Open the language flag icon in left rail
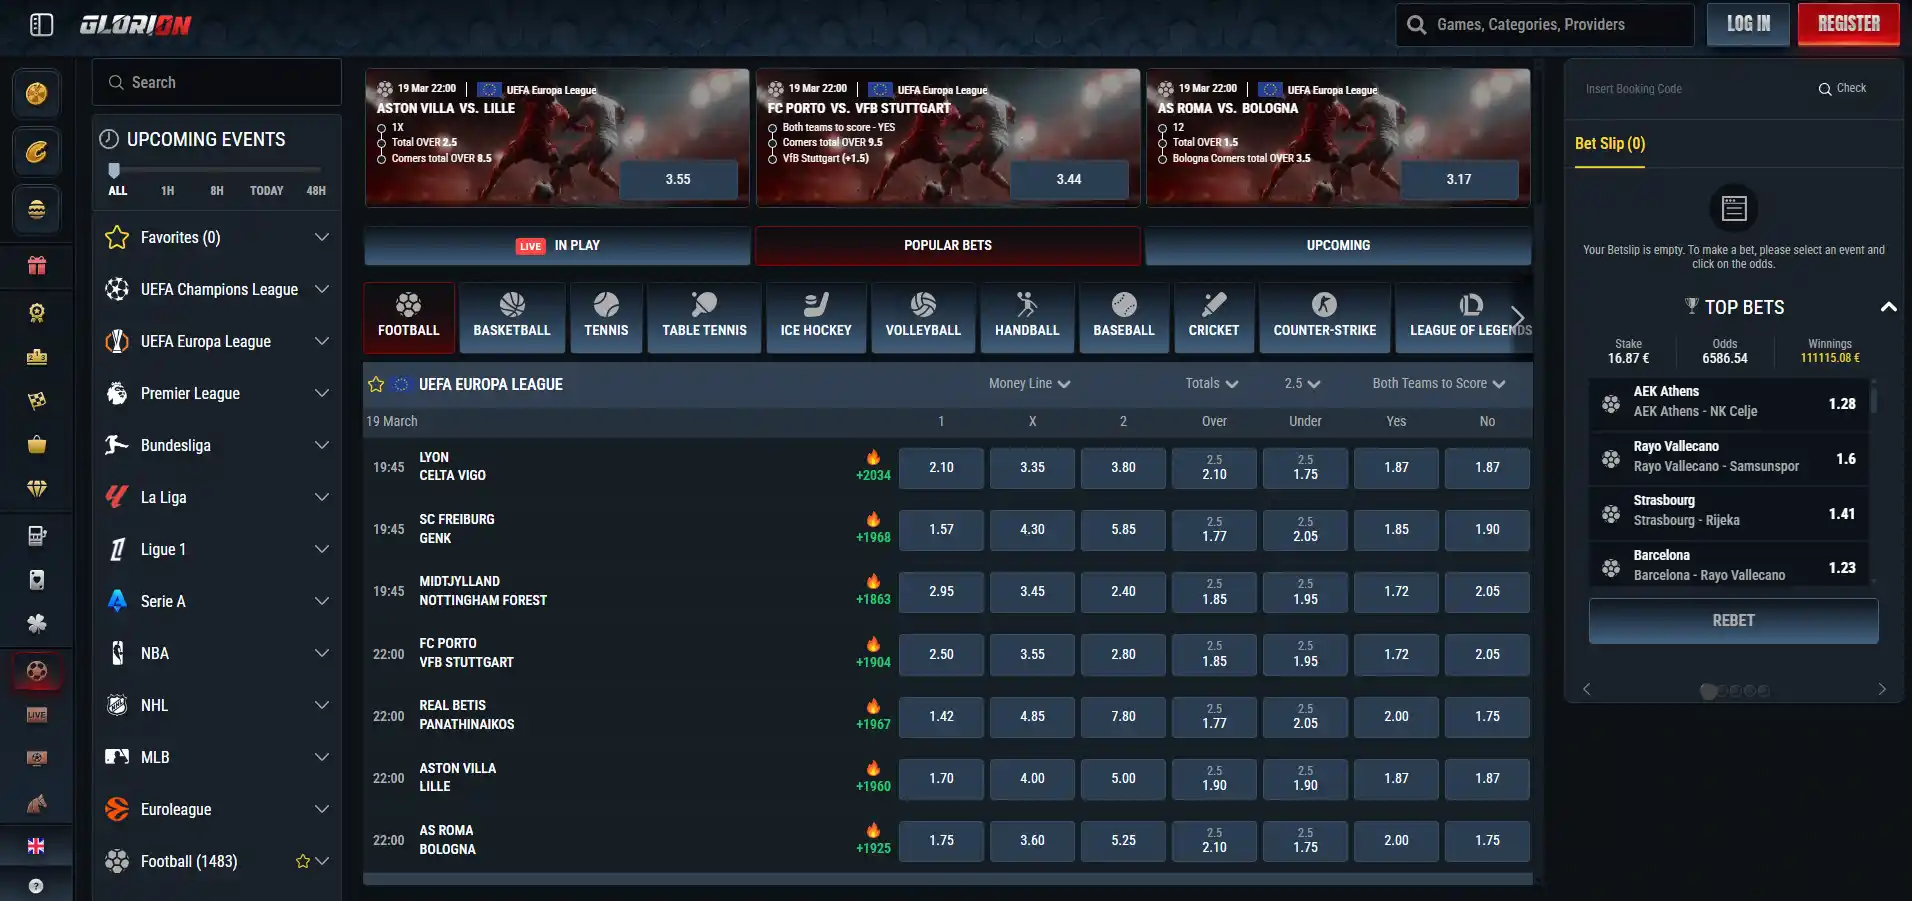The width and height of the screenshot is (1912, 901). pos(36,846)
